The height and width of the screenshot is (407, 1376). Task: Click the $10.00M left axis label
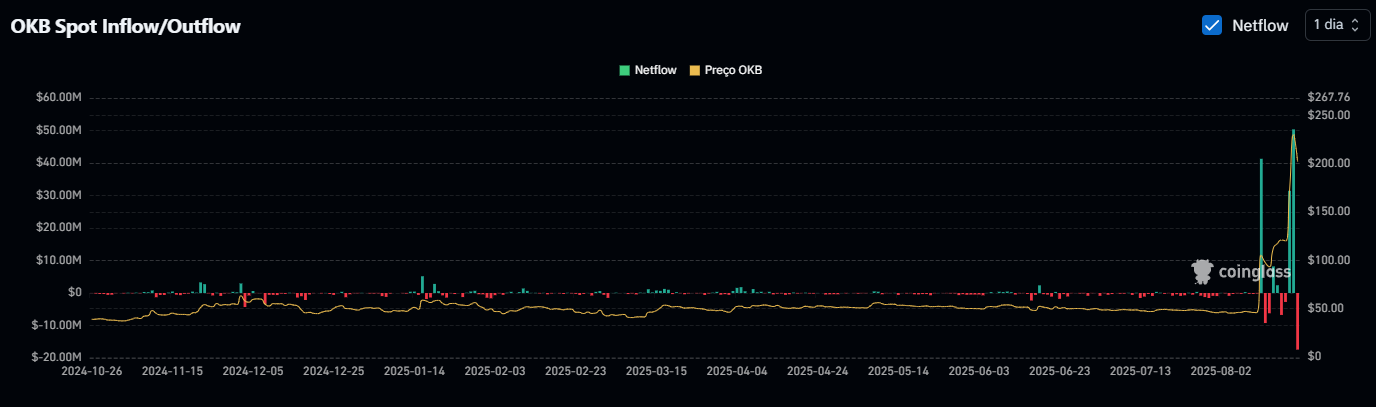(x=59, y=260)
